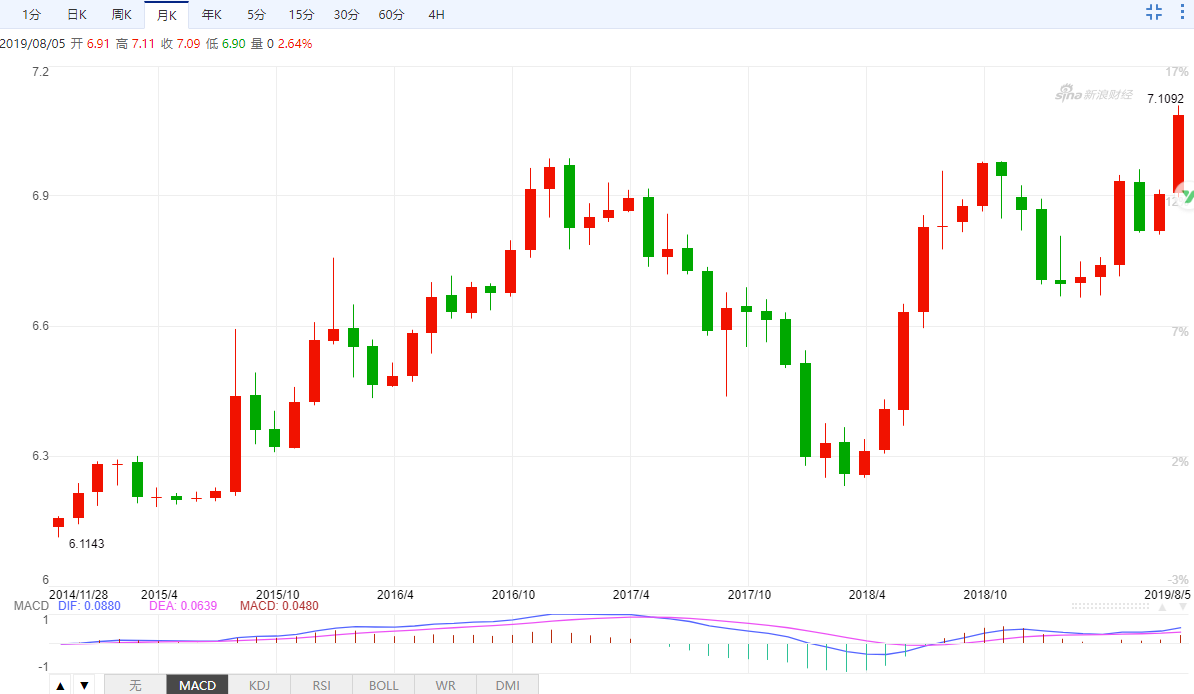Select the RSI indicator button
1194x694 pixels.
pyautogui.click(x=321, y=685)
